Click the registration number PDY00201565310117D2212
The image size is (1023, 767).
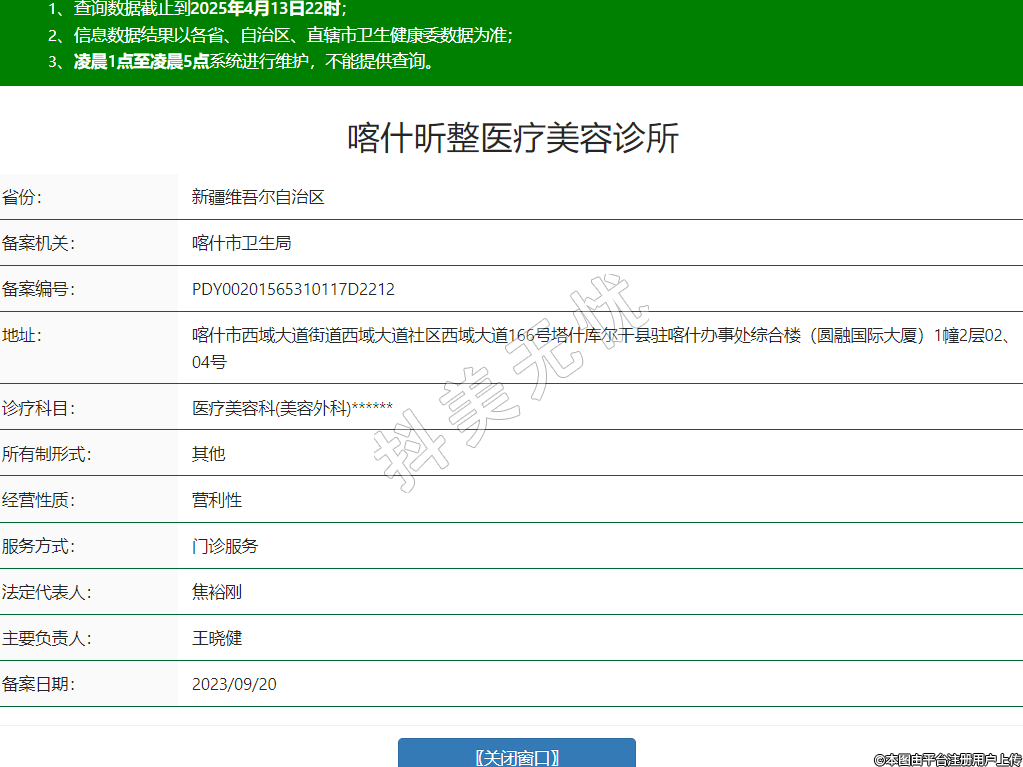(293, 290)
